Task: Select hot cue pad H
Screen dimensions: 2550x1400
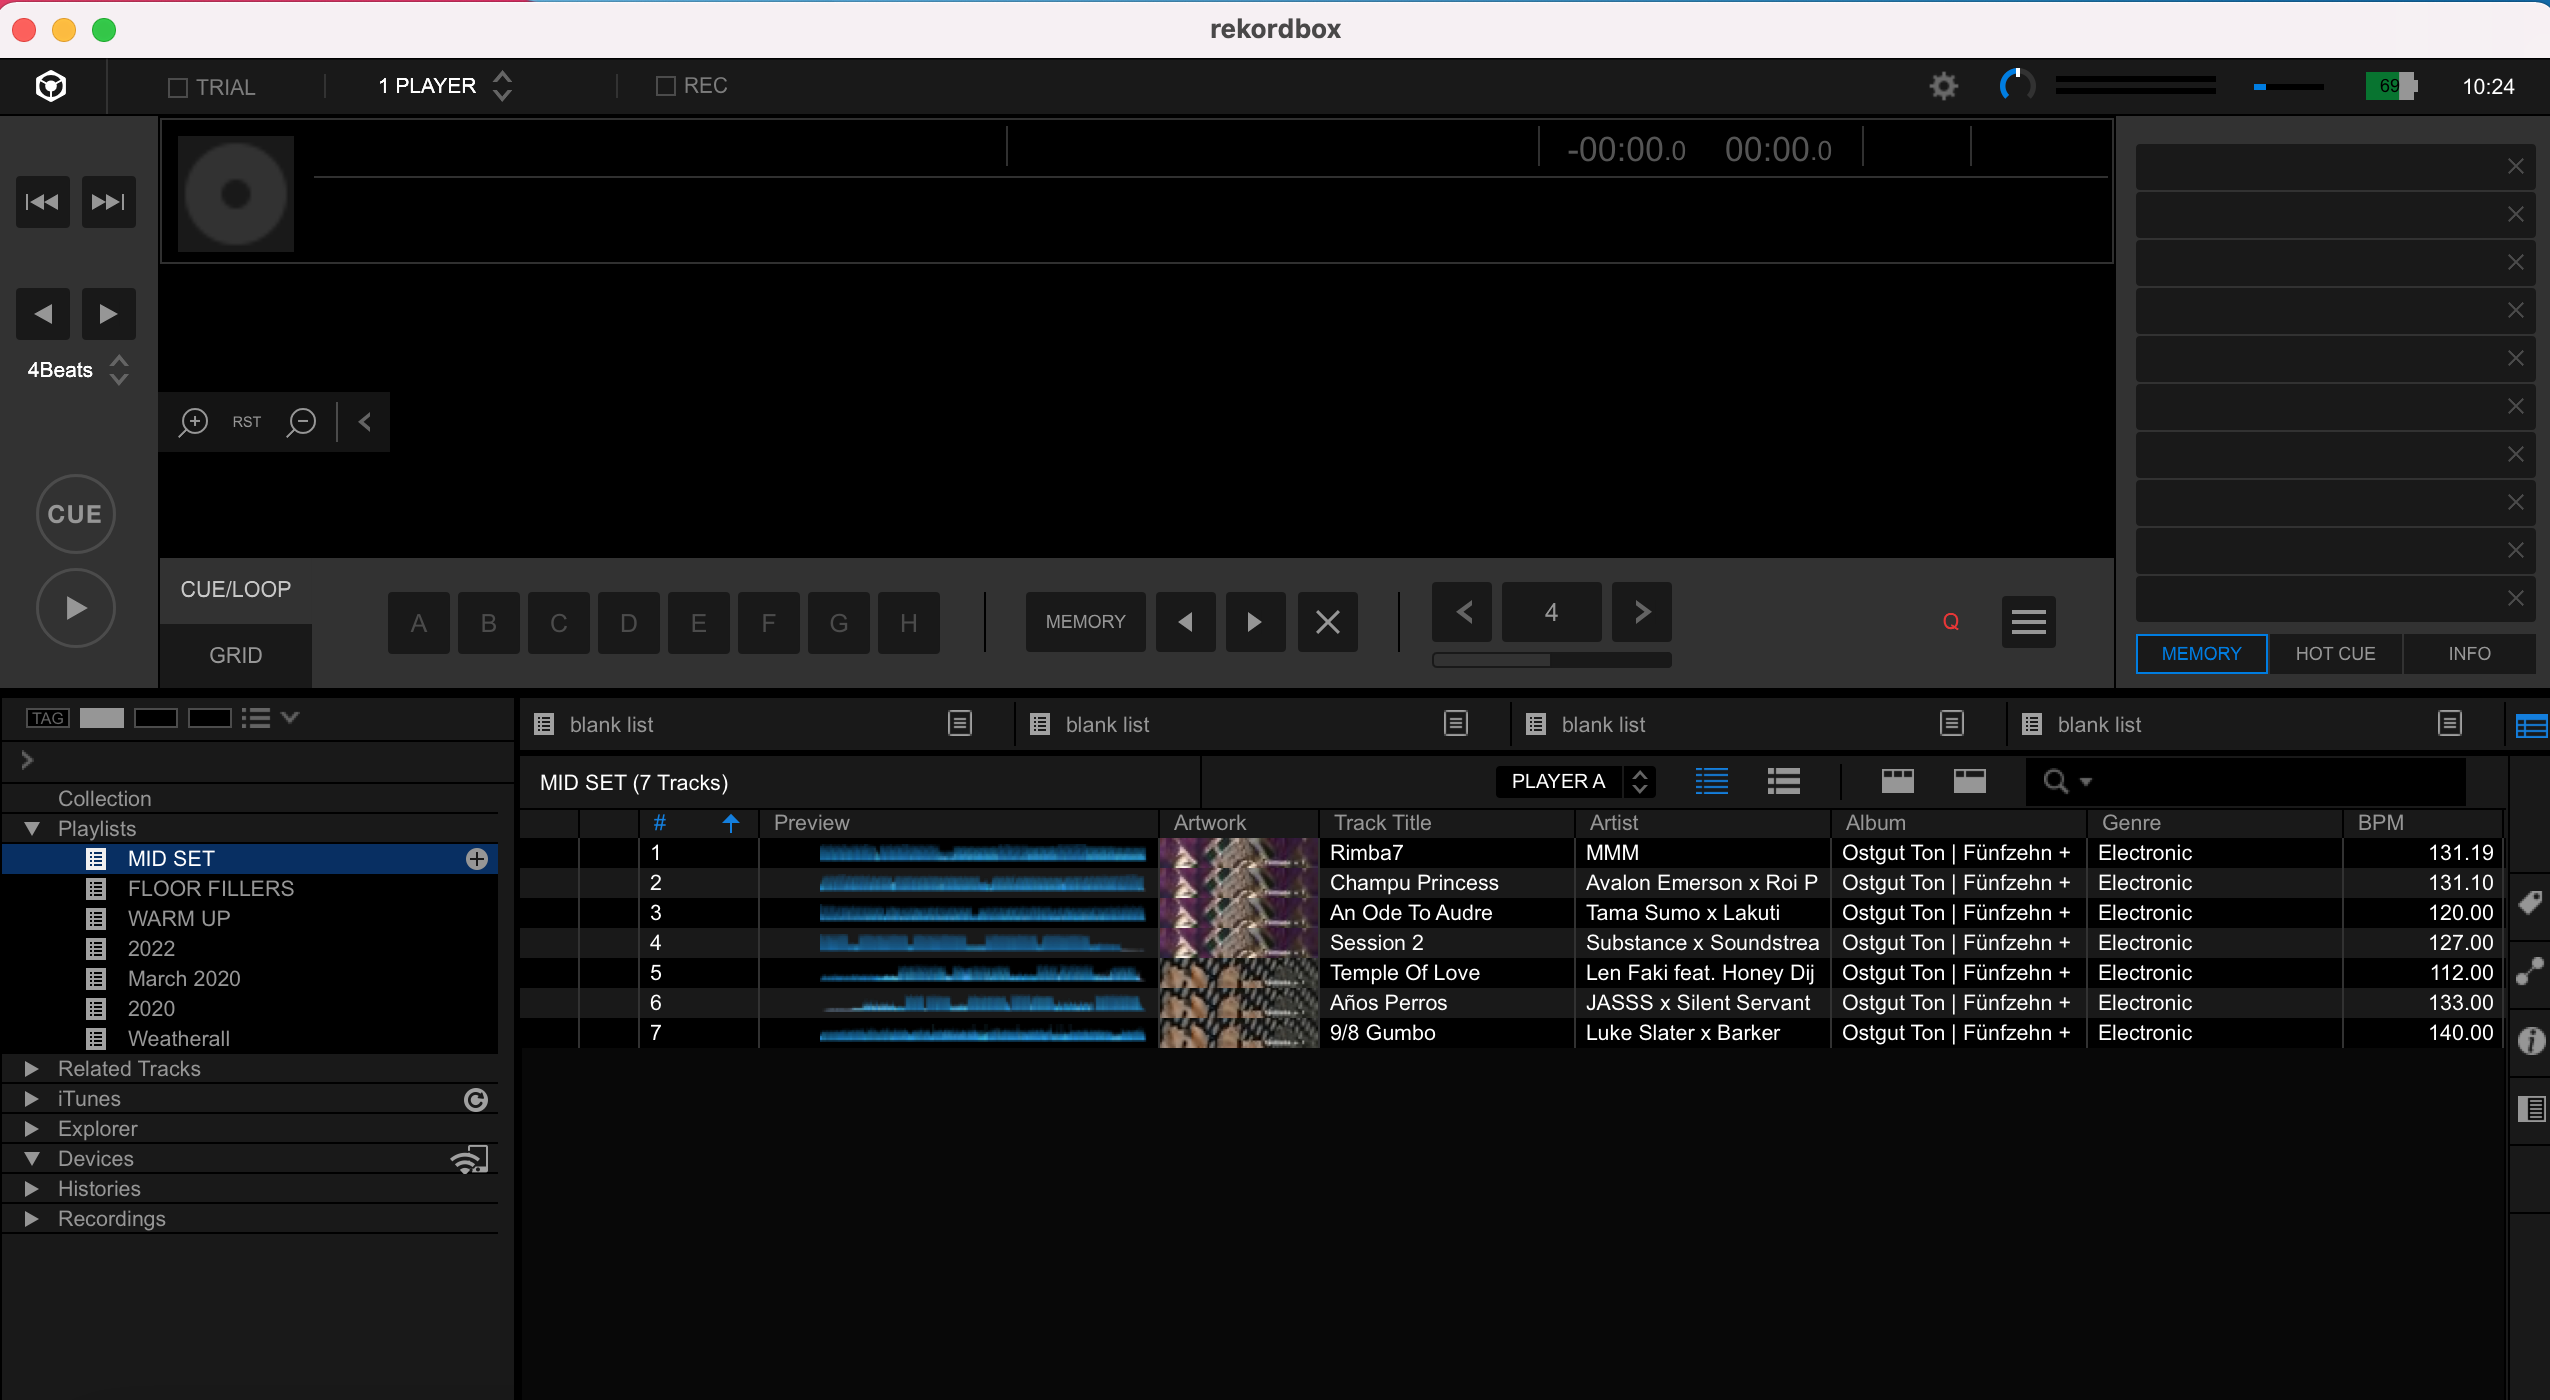Action: click(x=909, y=623)
